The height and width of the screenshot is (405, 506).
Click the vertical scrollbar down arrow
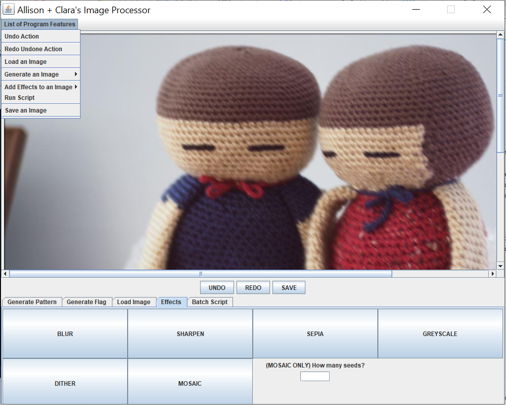click(500, 266)
